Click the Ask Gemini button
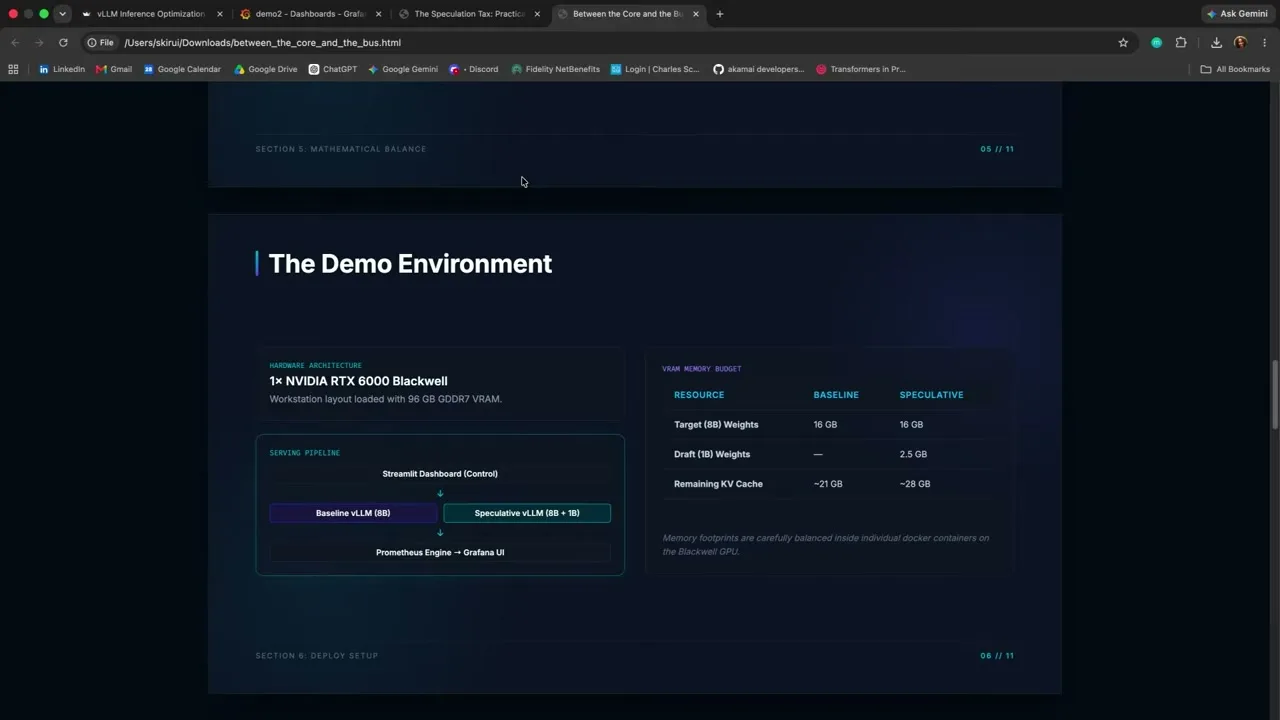 pos(1237,14)
